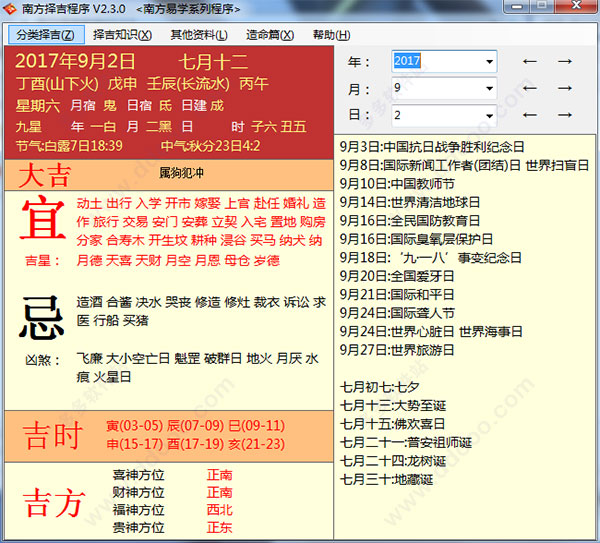This screenshot has height=543, width=600.
Task: Click the large black 忌 character
Action: [x=41, y=318]
